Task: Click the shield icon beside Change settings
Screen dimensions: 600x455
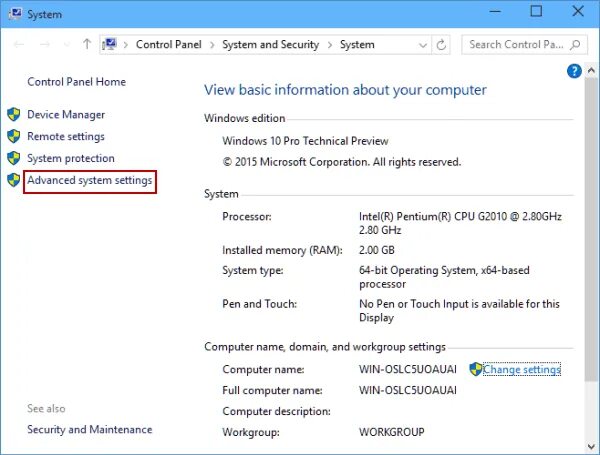Action: tap(476, 369)
